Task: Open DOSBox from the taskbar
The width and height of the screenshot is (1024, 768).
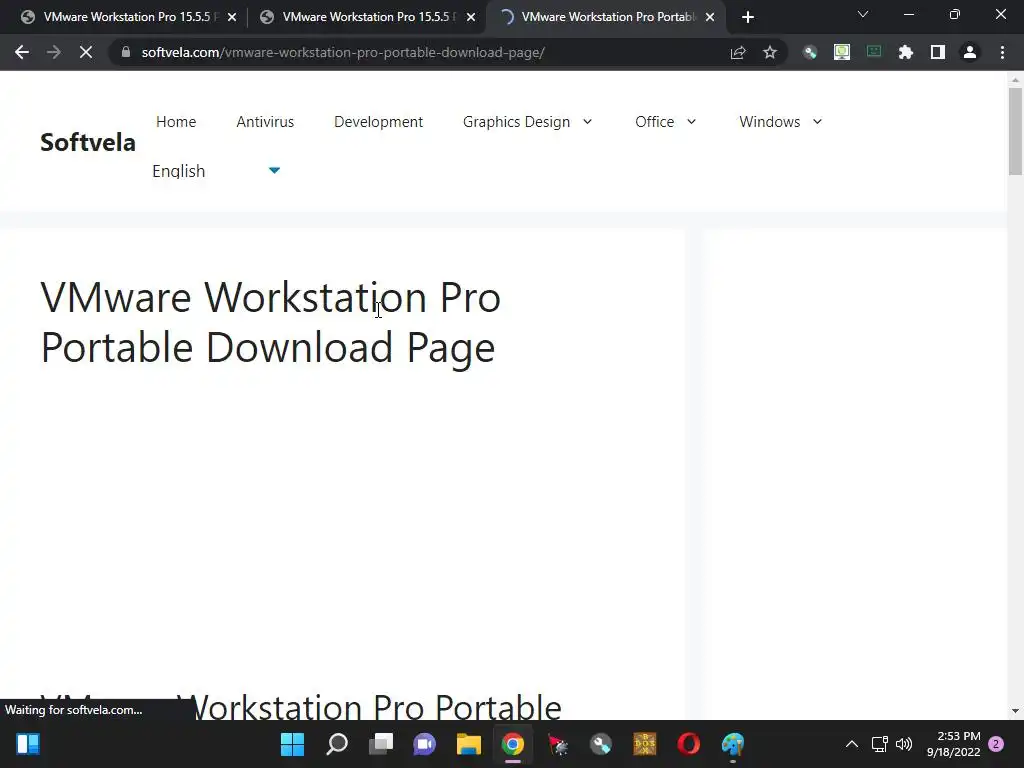Action: point(645,744)
